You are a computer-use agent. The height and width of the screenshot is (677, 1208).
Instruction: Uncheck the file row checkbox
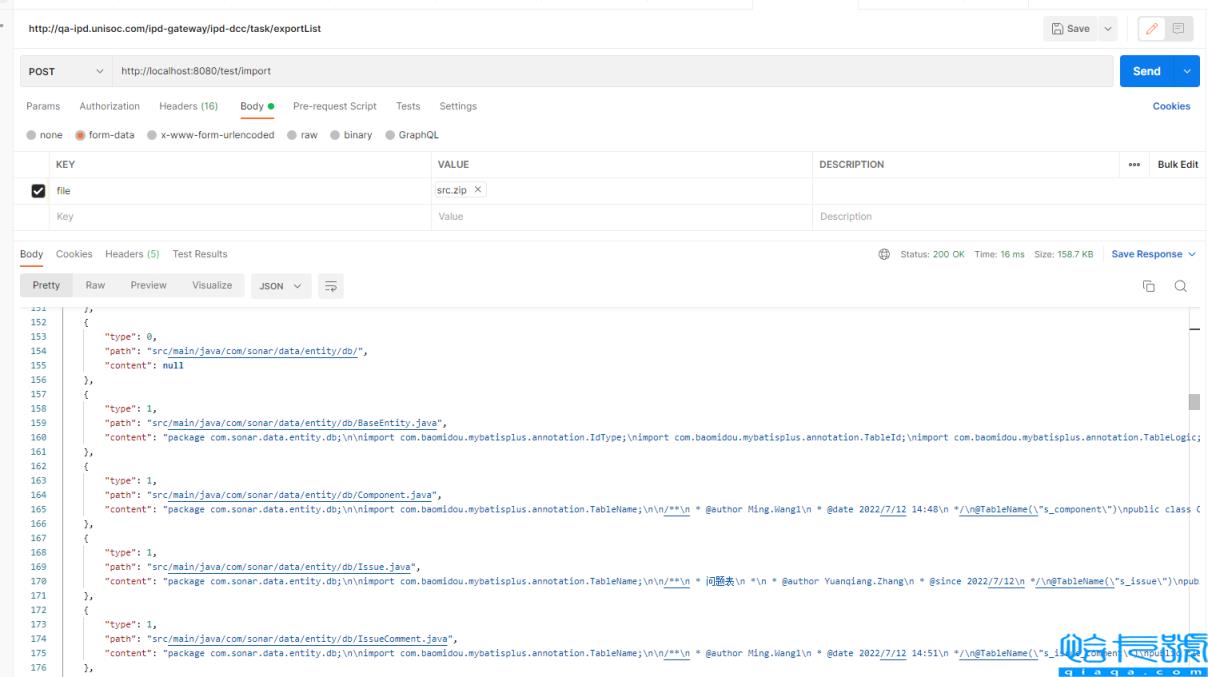pyautogui.click(x=39, y=191)
